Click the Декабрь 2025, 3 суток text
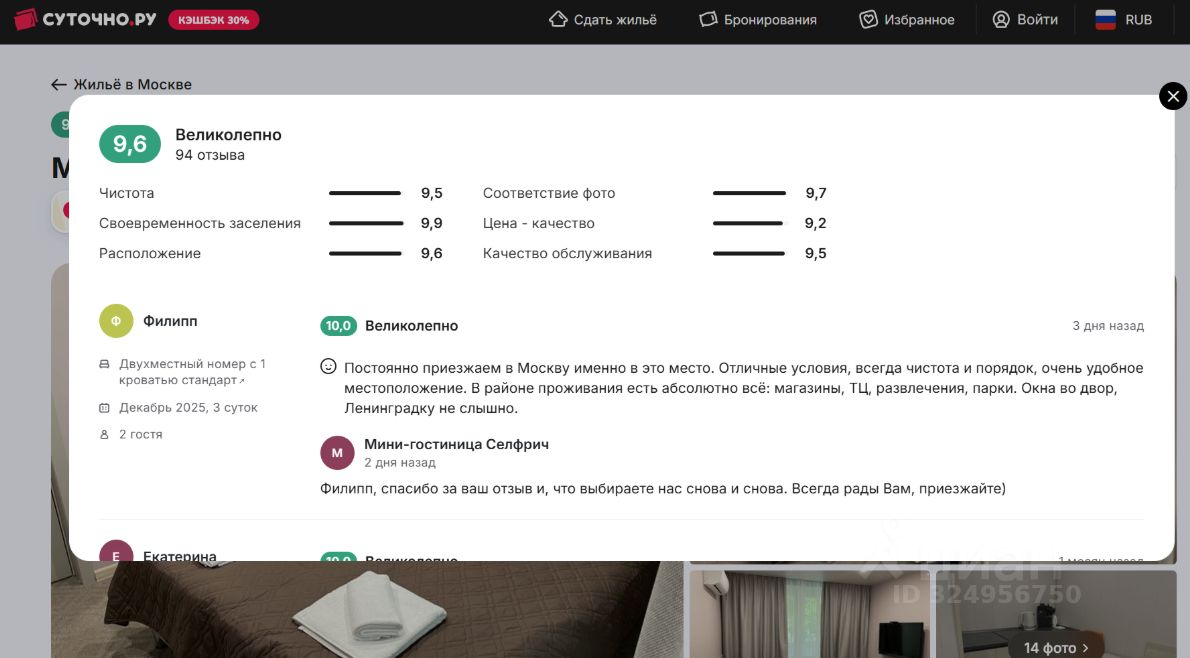This screenshot has width=1190, height=658. (188, 408)
